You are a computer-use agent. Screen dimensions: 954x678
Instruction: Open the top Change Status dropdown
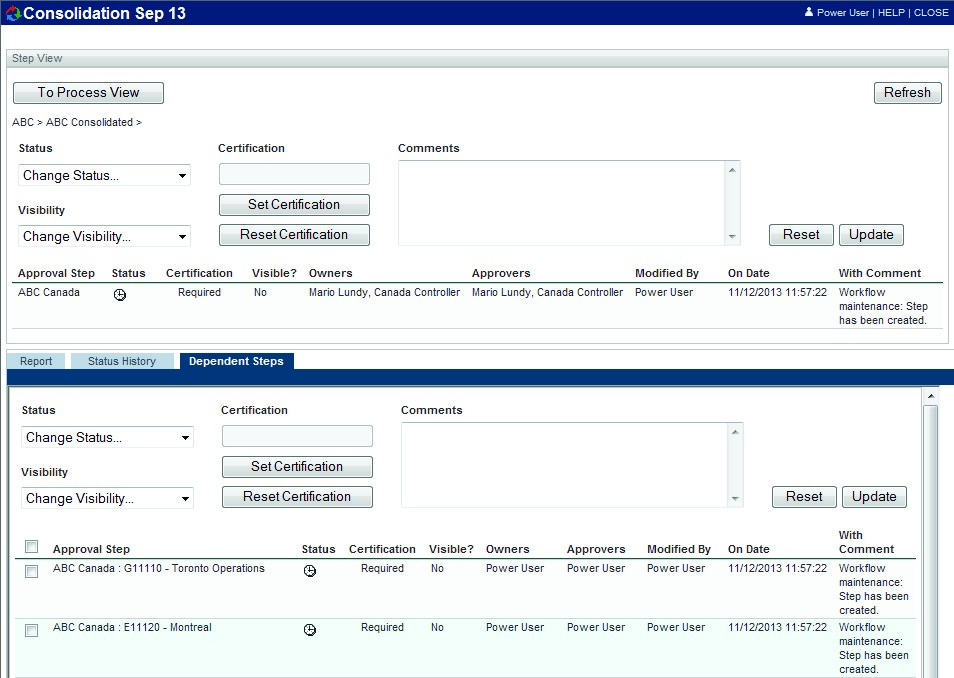pos(104,176)
